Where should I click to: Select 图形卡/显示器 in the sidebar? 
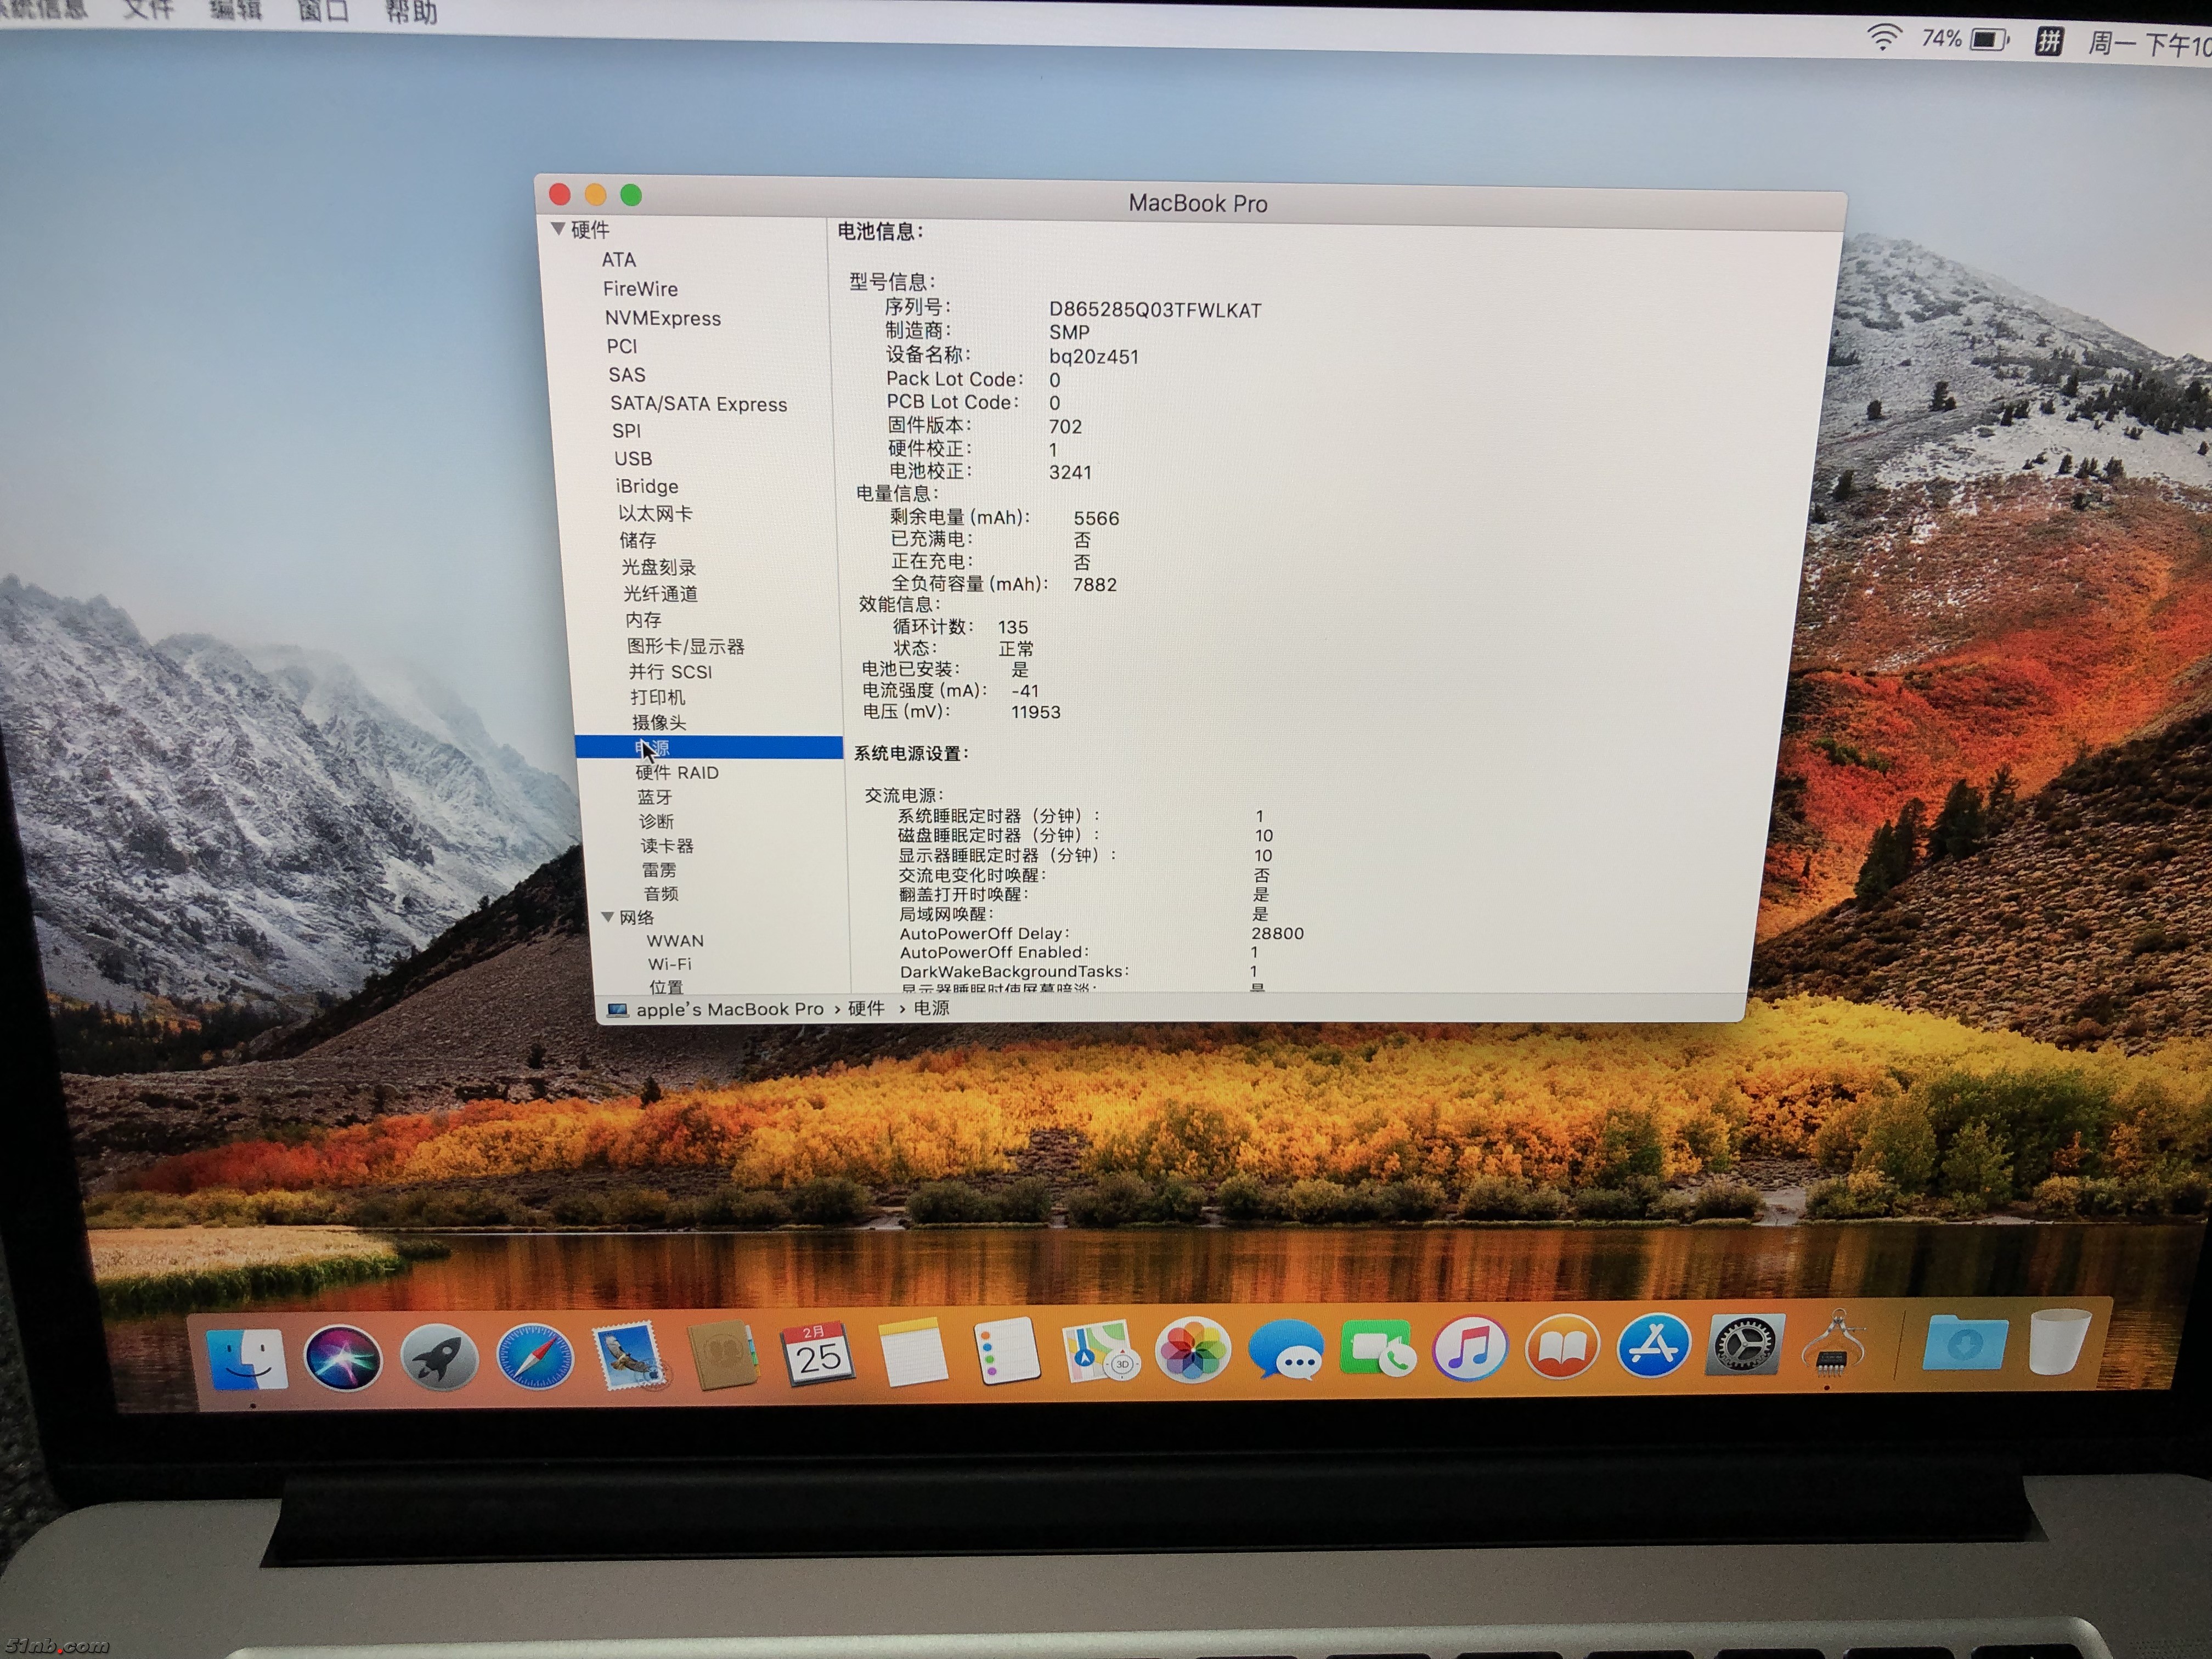click(685, 646)
